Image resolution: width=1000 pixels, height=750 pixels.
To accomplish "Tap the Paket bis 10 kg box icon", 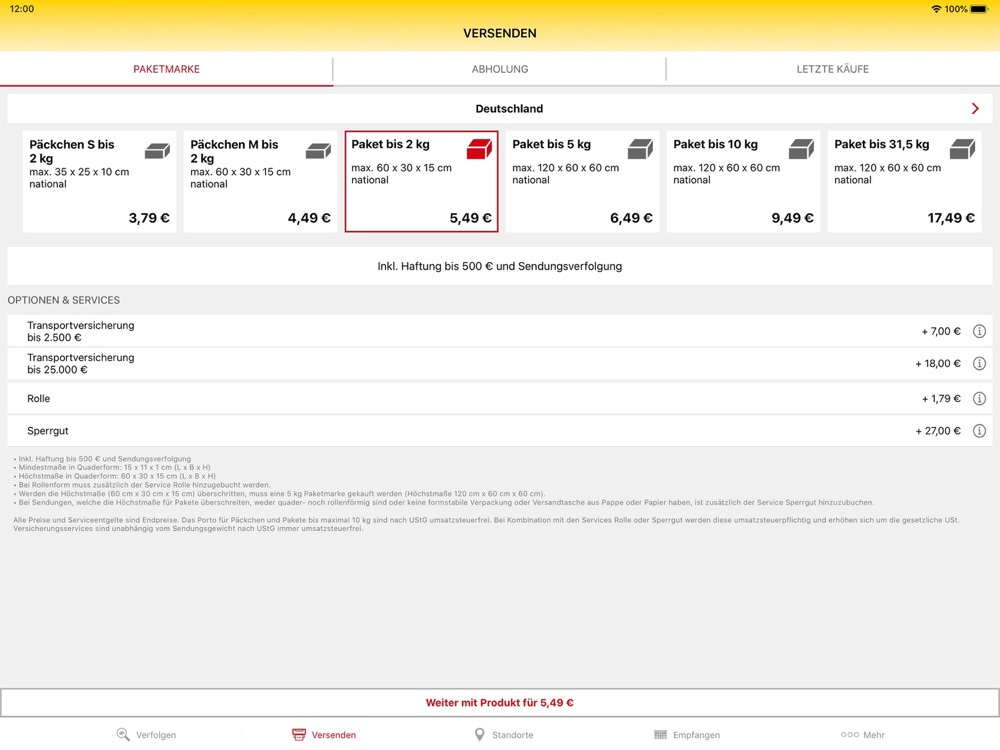I will tap(802, 149).
